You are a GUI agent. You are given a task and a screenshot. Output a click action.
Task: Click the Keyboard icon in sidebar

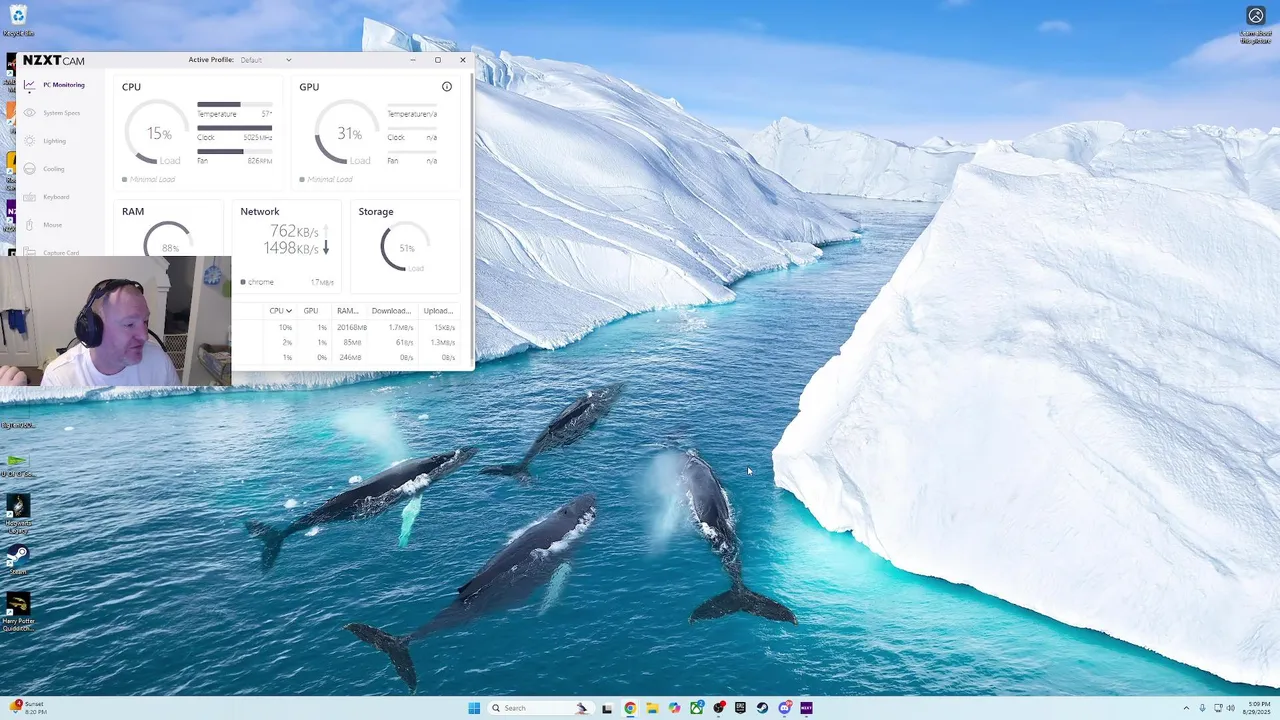coord(30,197)
